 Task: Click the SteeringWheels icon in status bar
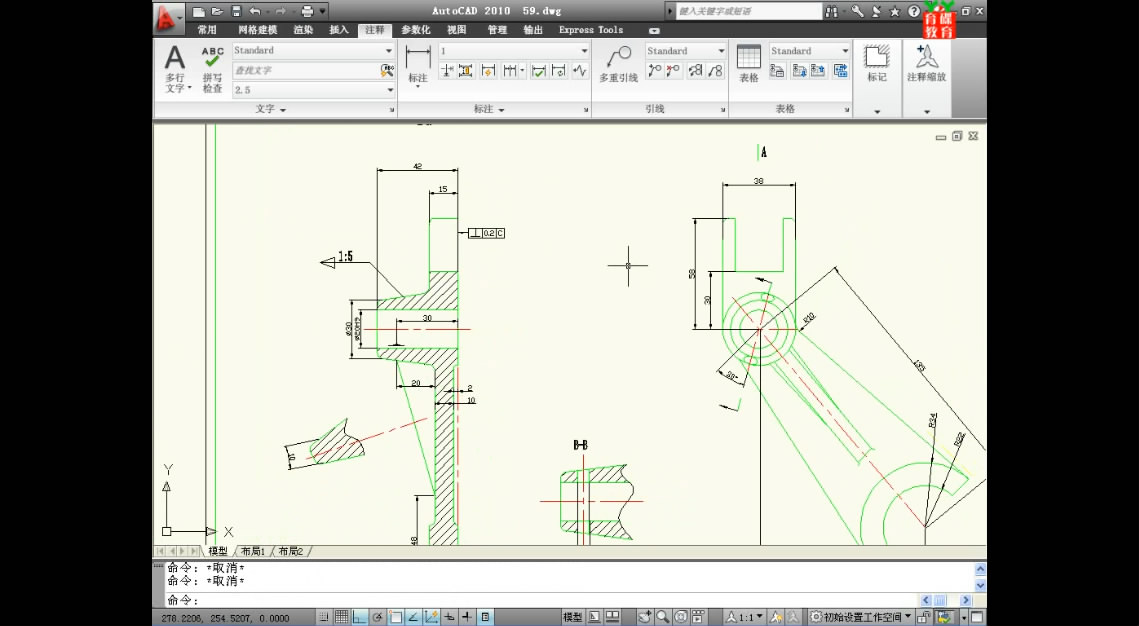pos(681,617)
